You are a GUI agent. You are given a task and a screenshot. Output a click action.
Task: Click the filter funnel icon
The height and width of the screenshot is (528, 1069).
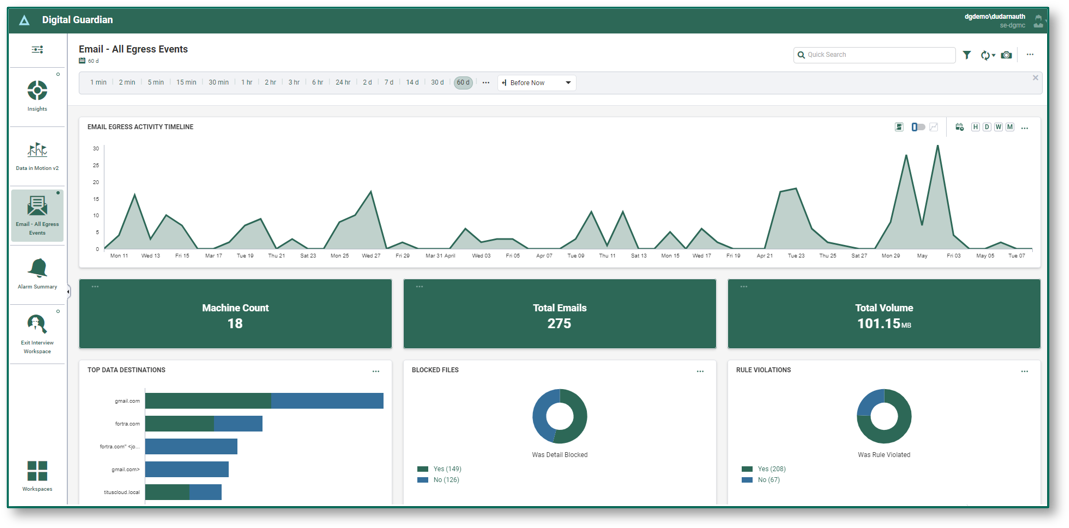967,55
